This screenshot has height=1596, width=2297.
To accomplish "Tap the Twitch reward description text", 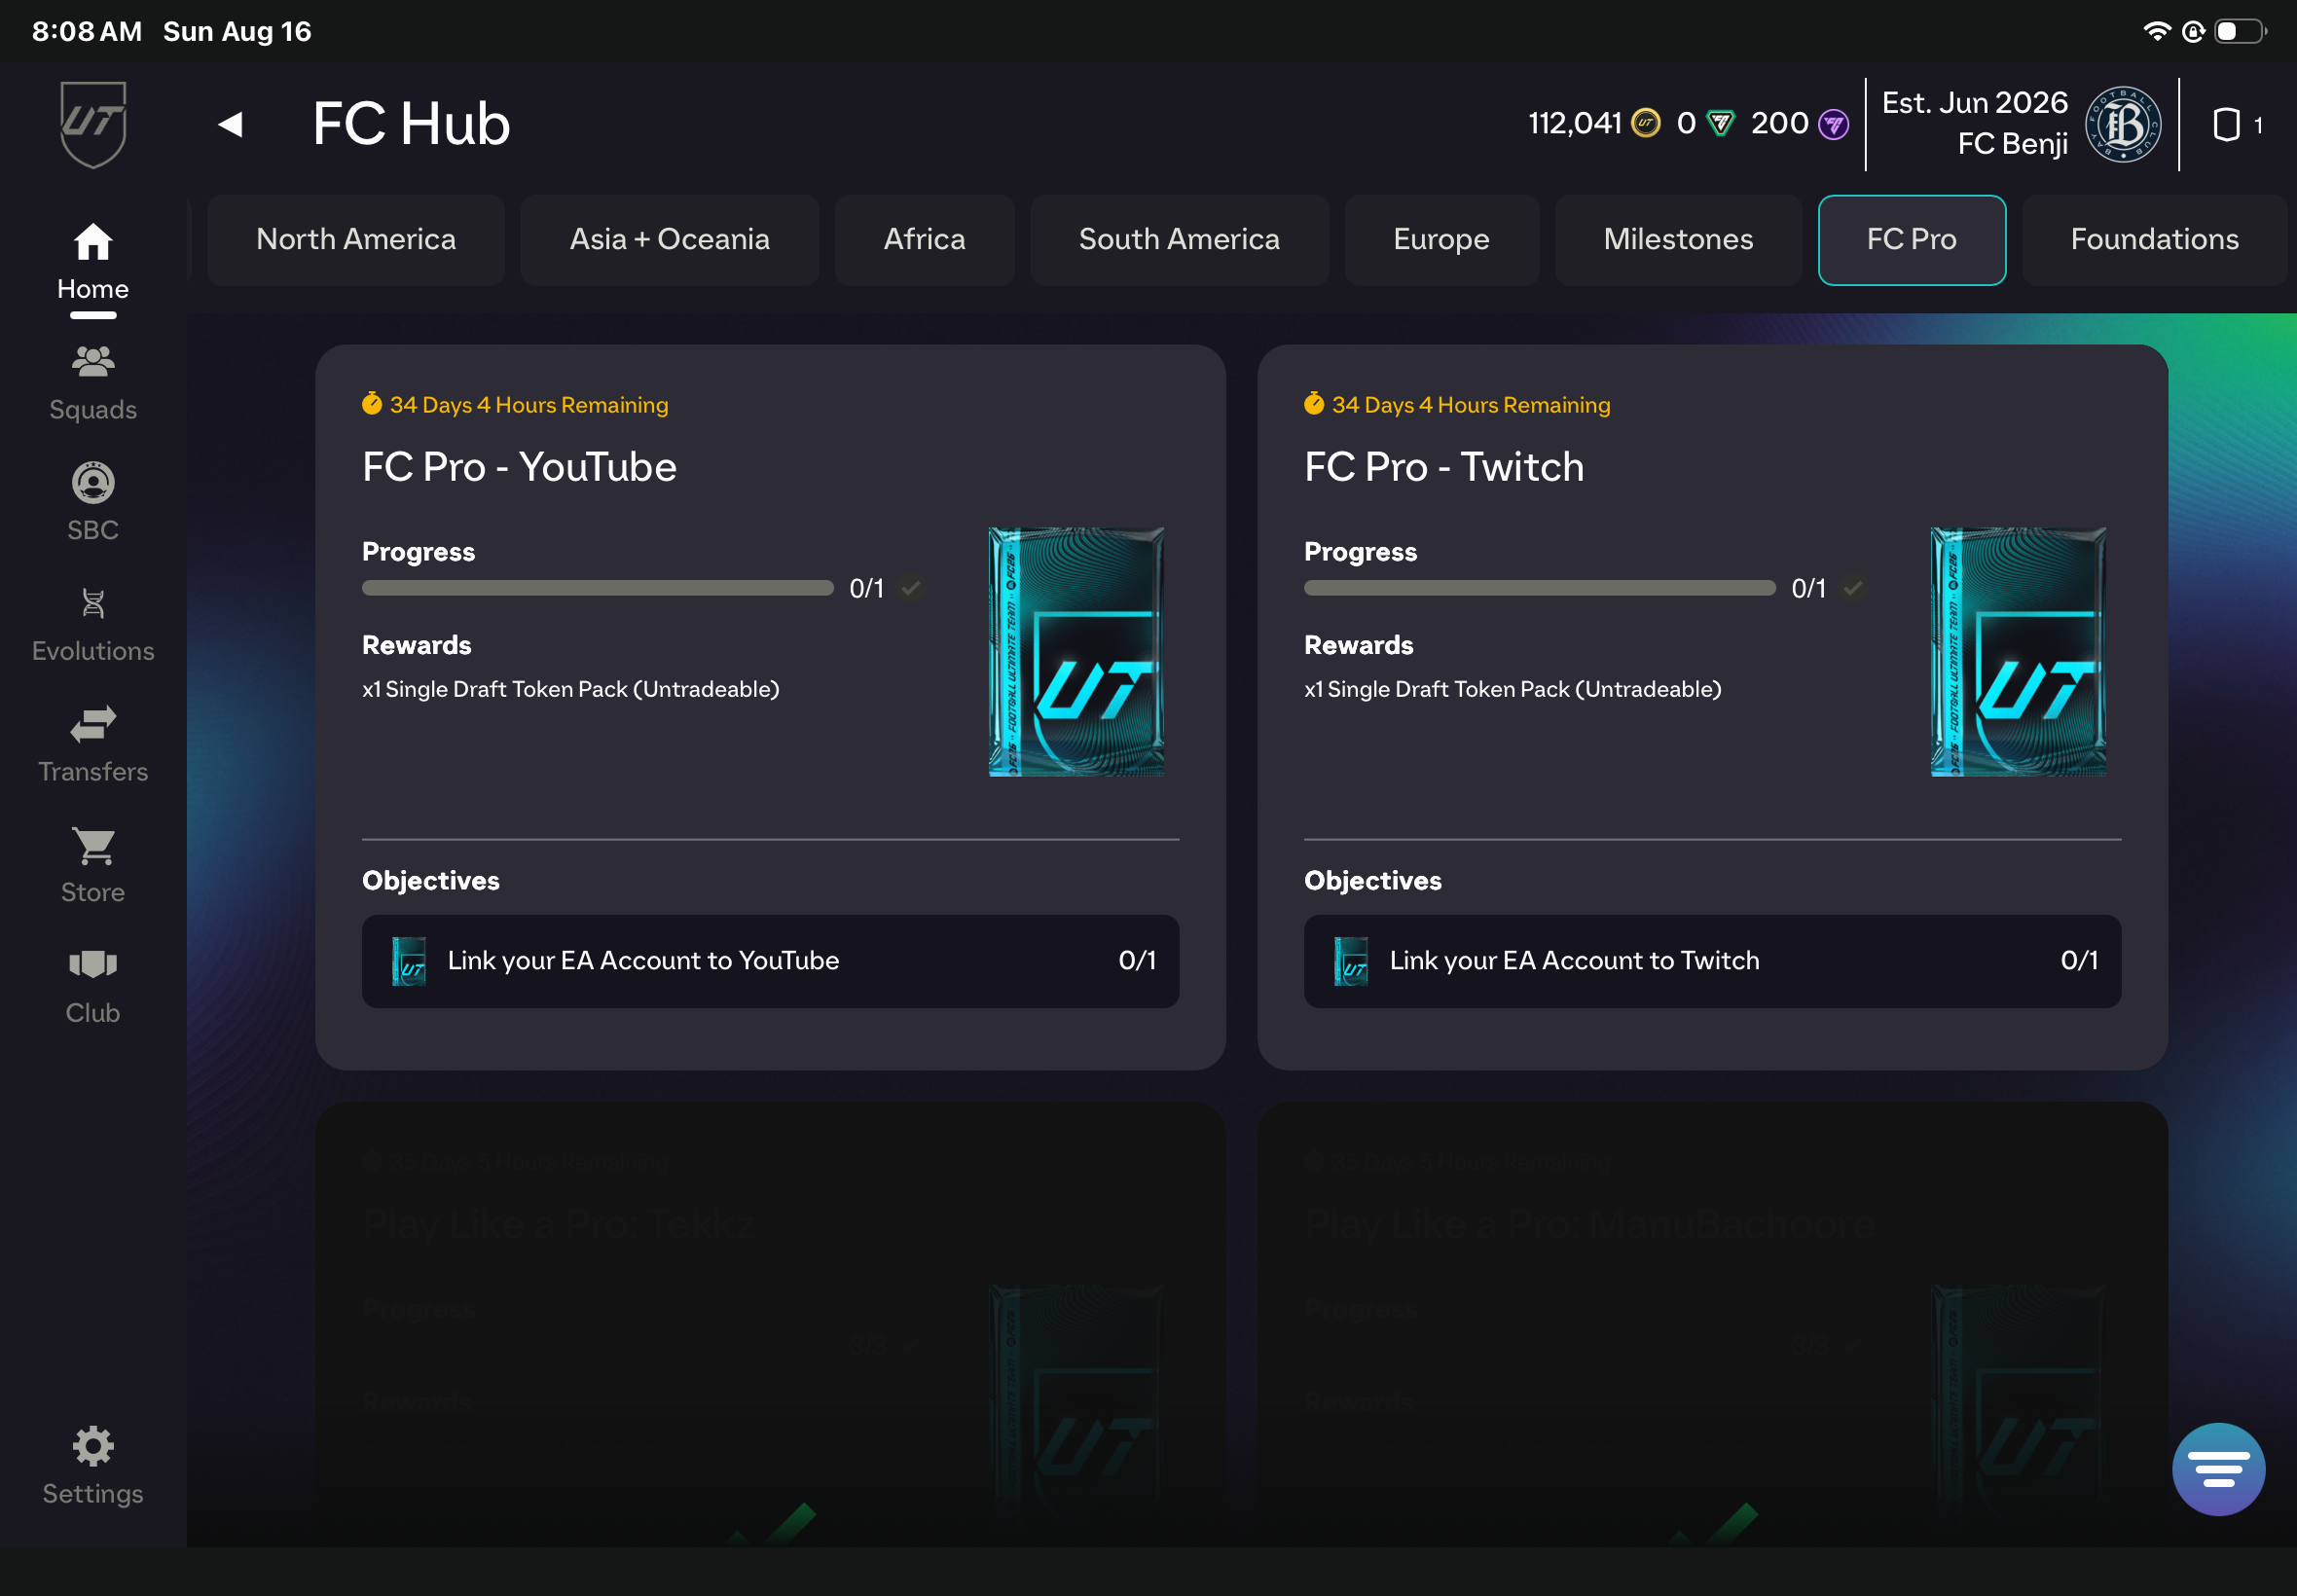I will tap(1513, 689).
